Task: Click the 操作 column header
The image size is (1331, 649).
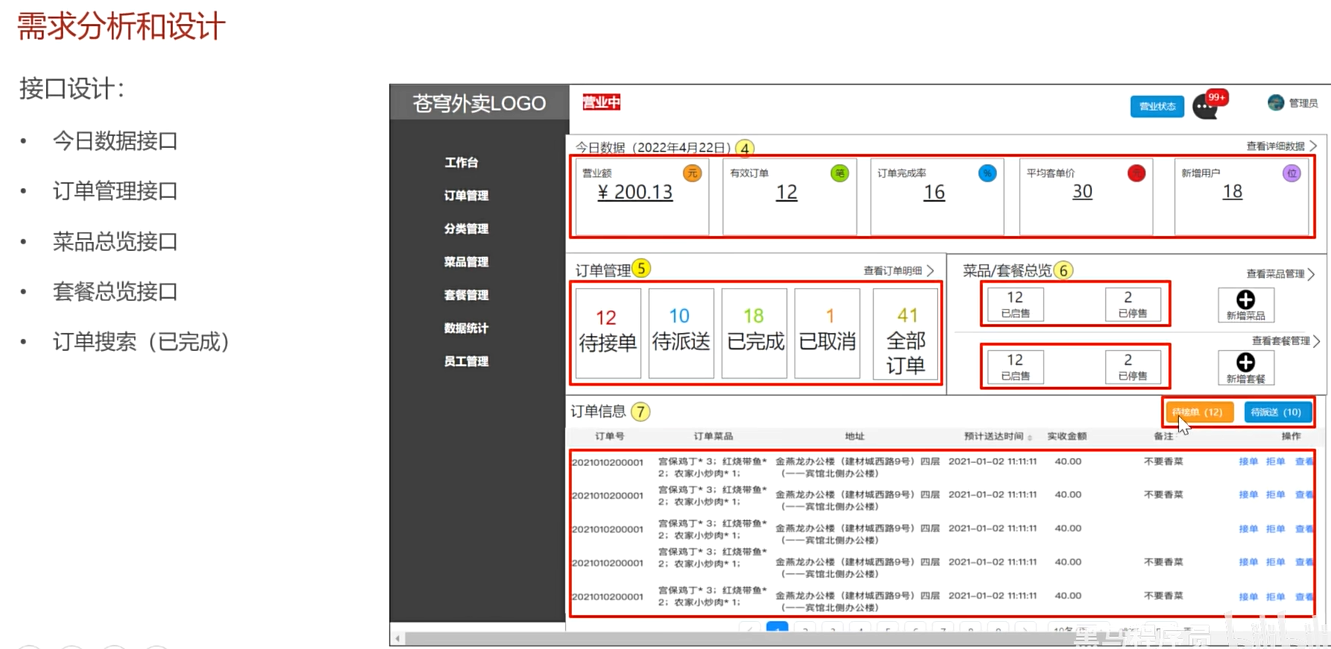Action: tap(1291, 437)
